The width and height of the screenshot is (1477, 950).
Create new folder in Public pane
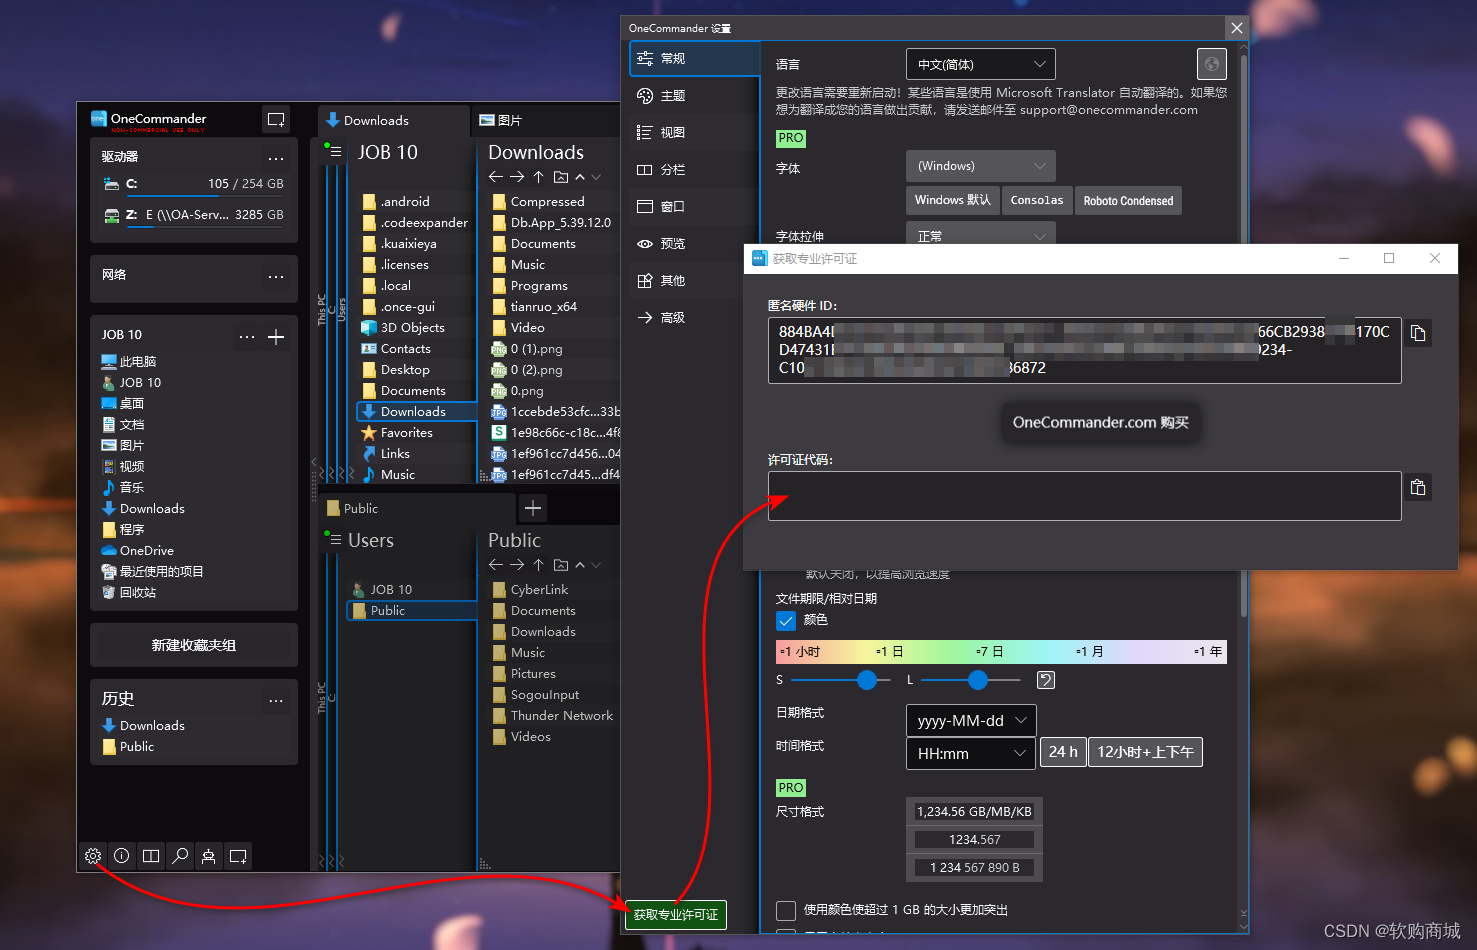561,565
